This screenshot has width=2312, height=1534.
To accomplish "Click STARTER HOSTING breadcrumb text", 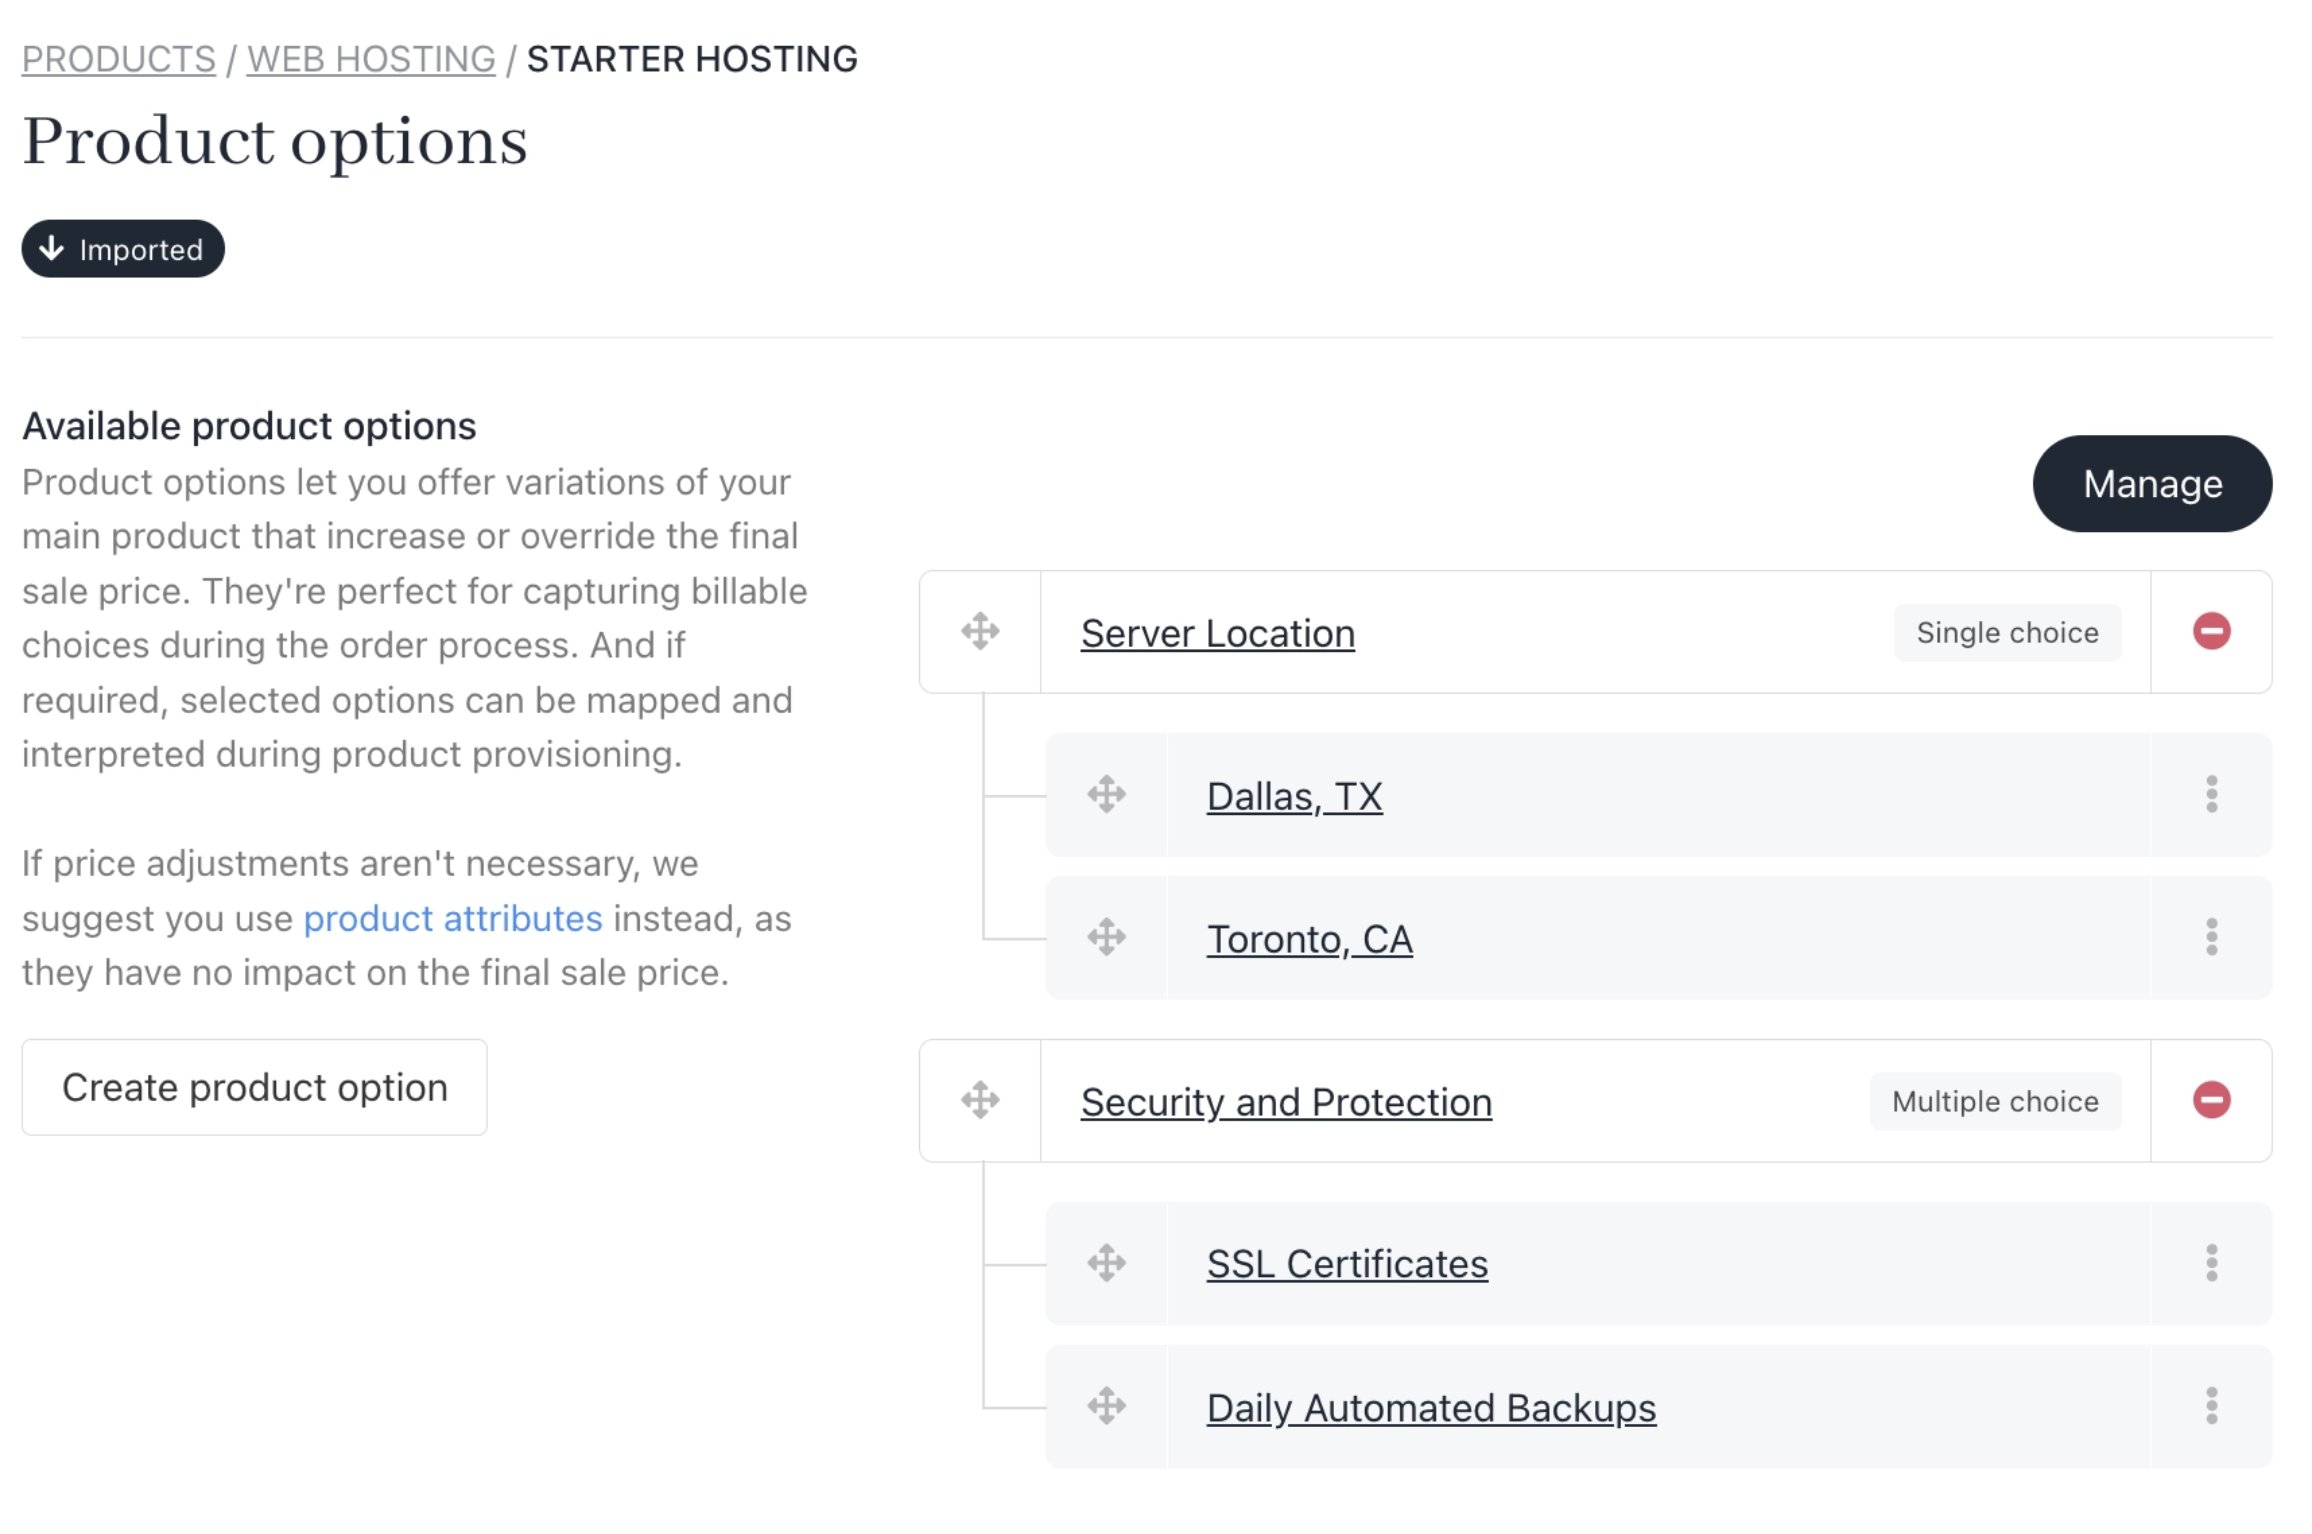I will point(692,59).
